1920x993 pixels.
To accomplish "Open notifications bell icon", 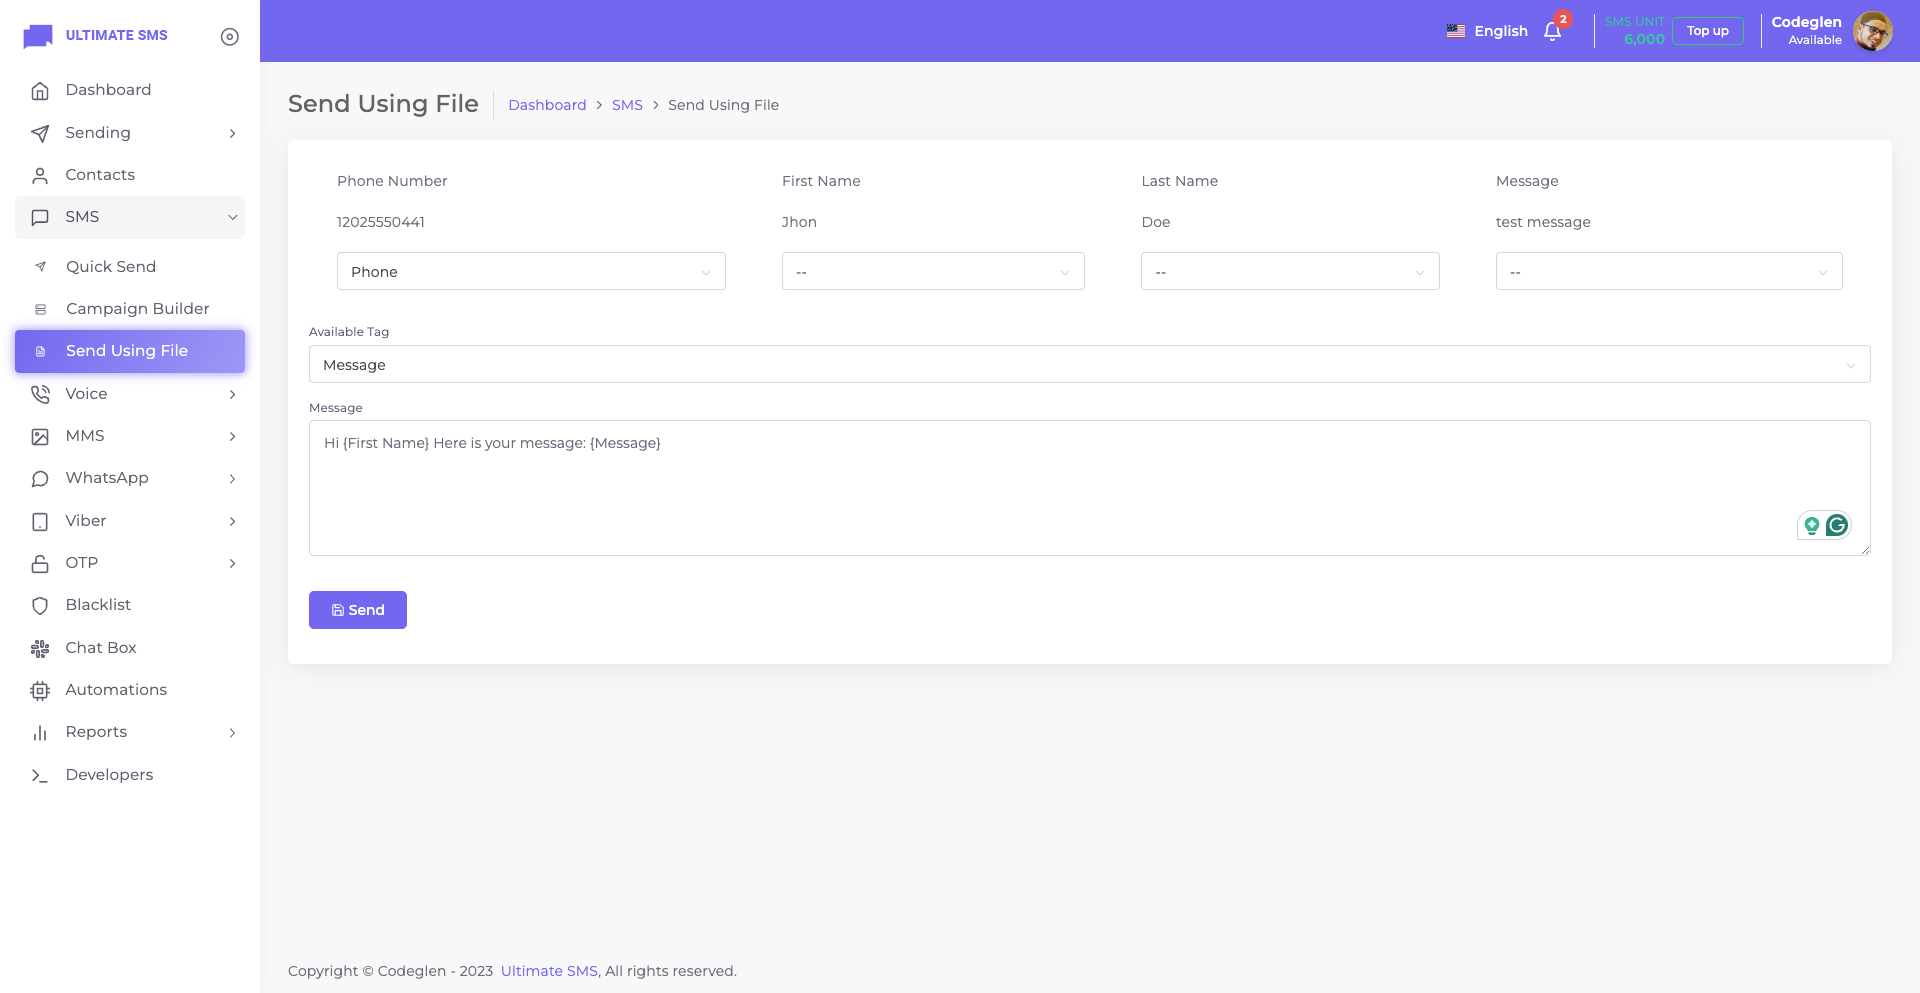I will 1553,31.
